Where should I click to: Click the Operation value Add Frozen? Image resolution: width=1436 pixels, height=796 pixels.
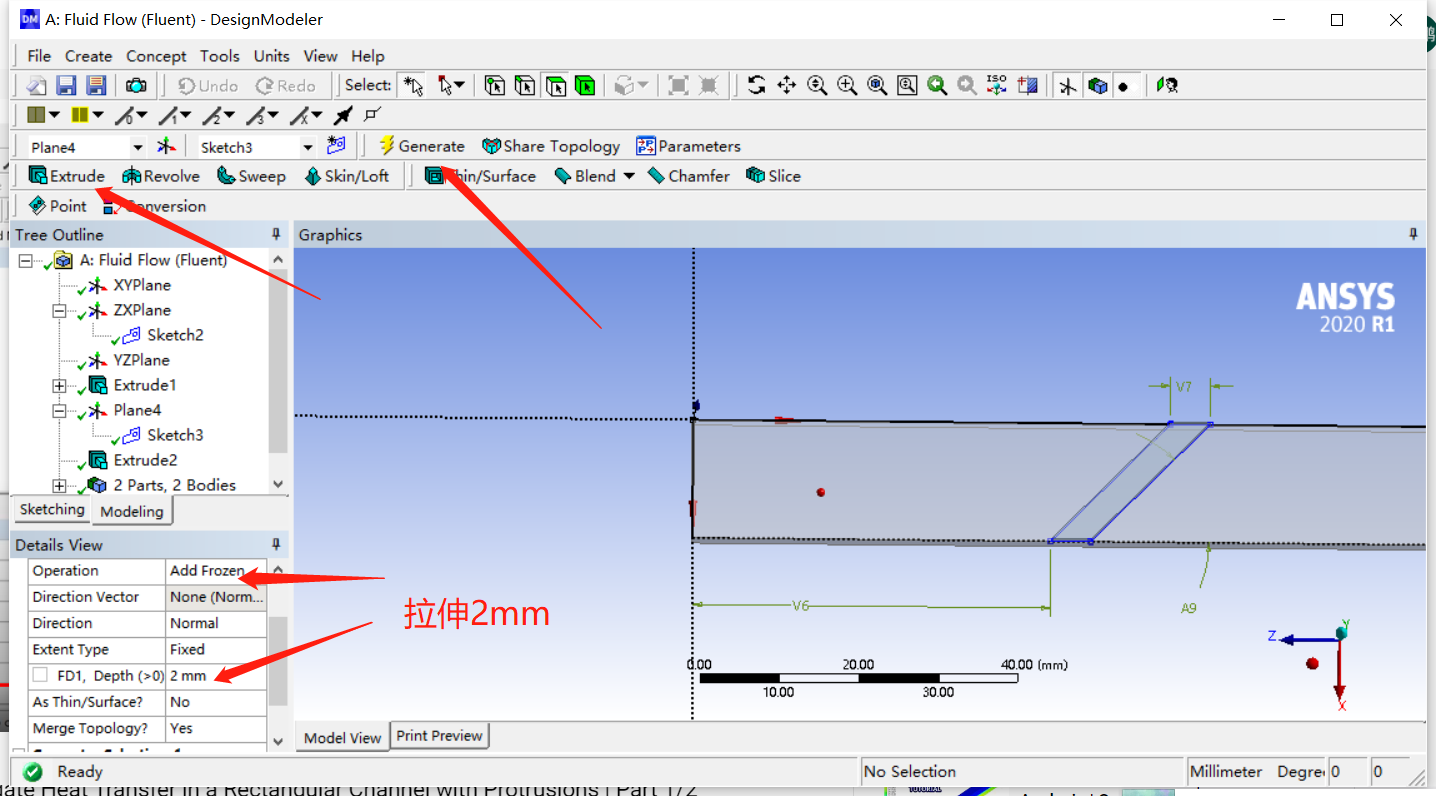pyautogui.click(x=216, y=570)
